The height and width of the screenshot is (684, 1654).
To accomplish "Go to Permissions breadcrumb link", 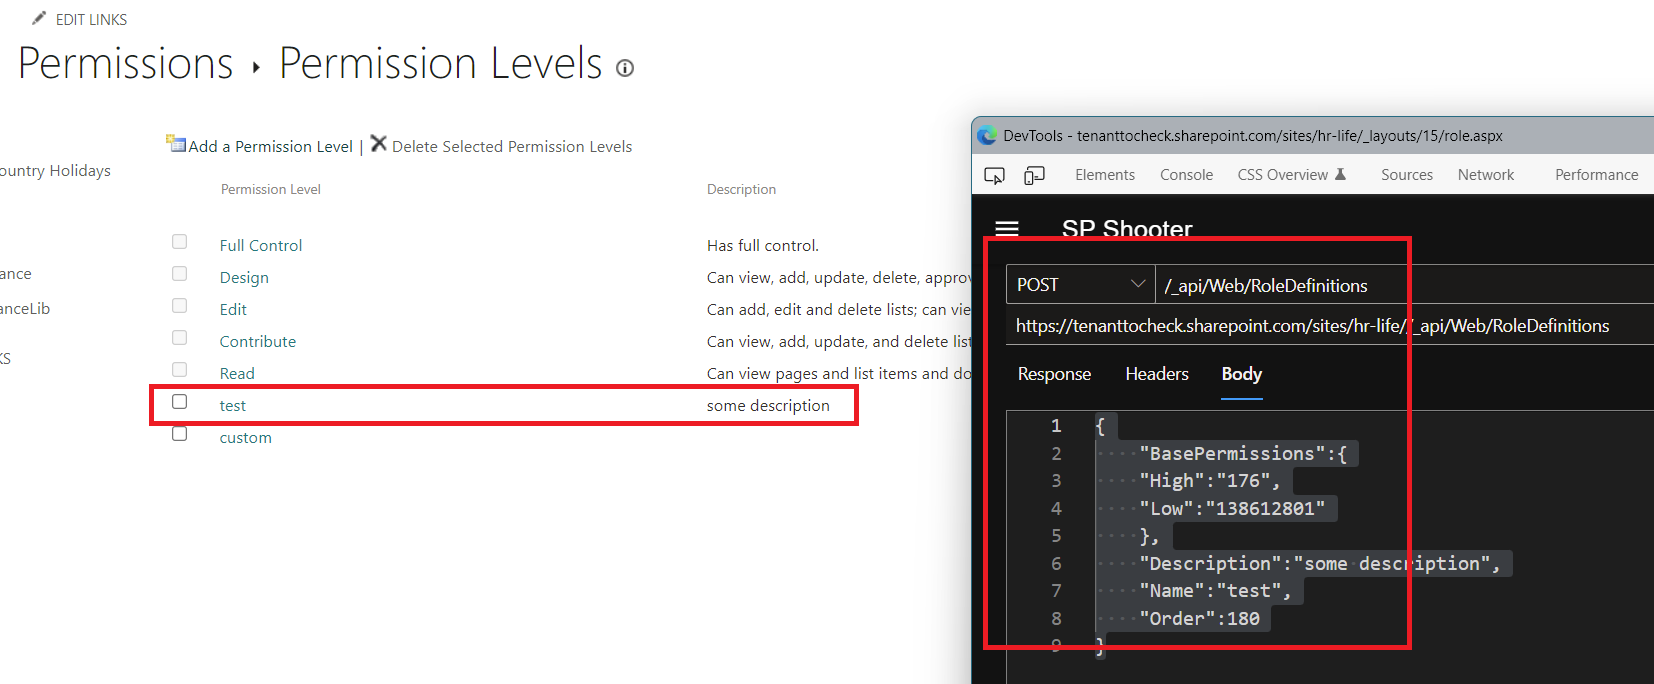I will (126, 63).
